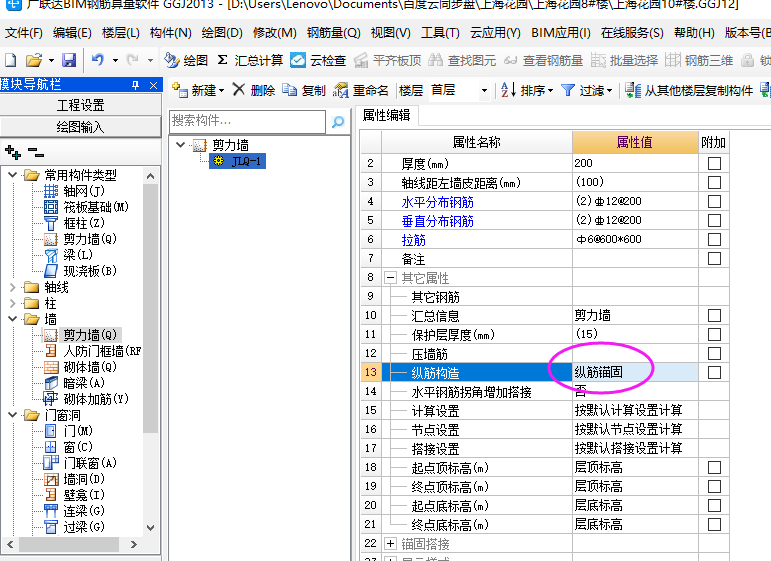Close the module navigation panel

tap(153, 85)
